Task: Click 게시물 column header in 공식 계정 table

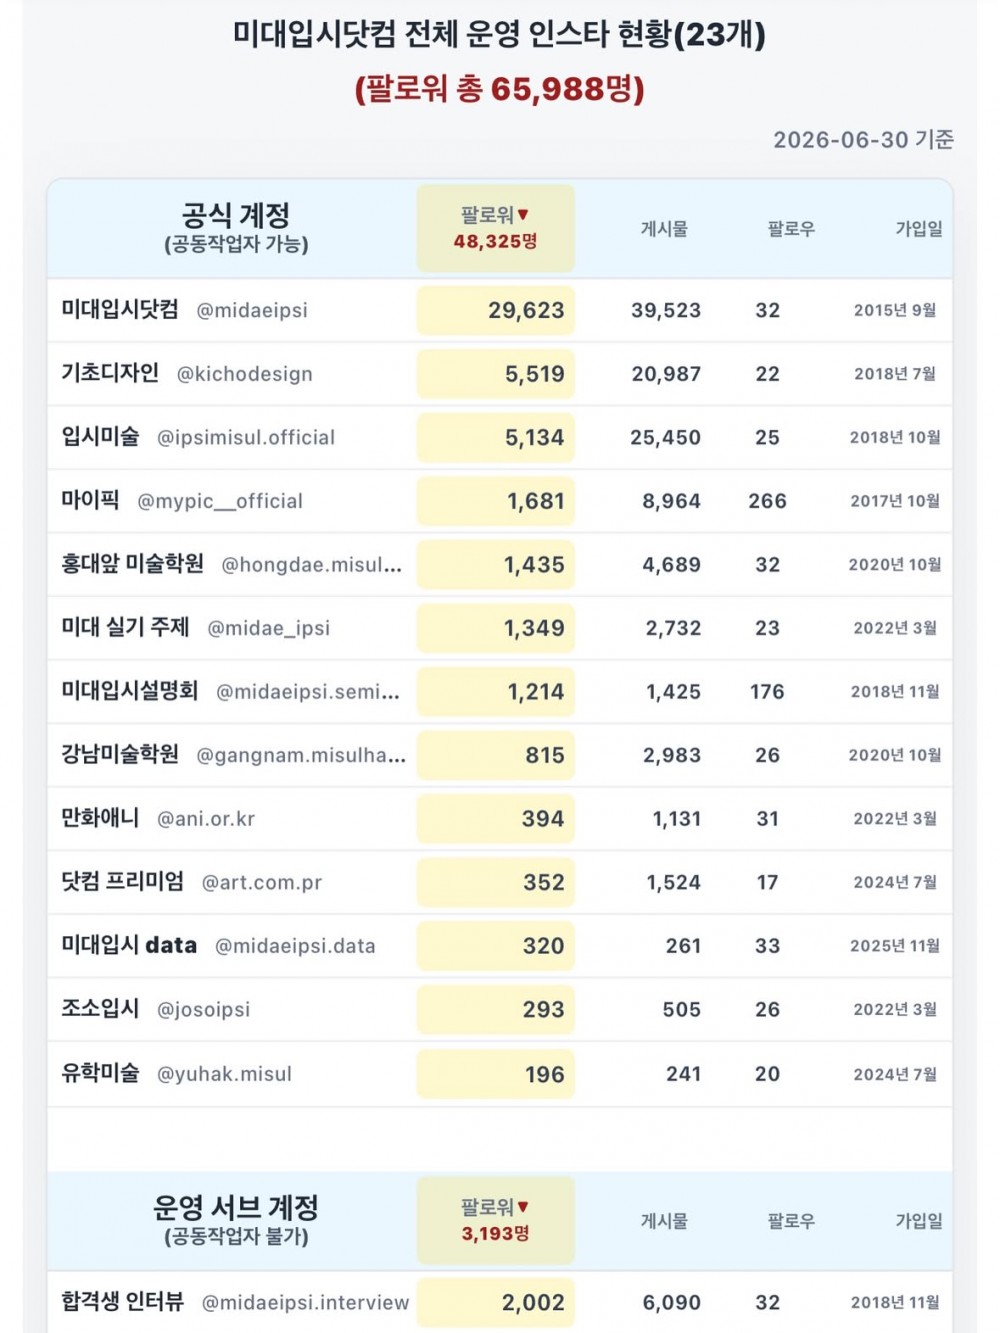Action: tap(664, 229)
